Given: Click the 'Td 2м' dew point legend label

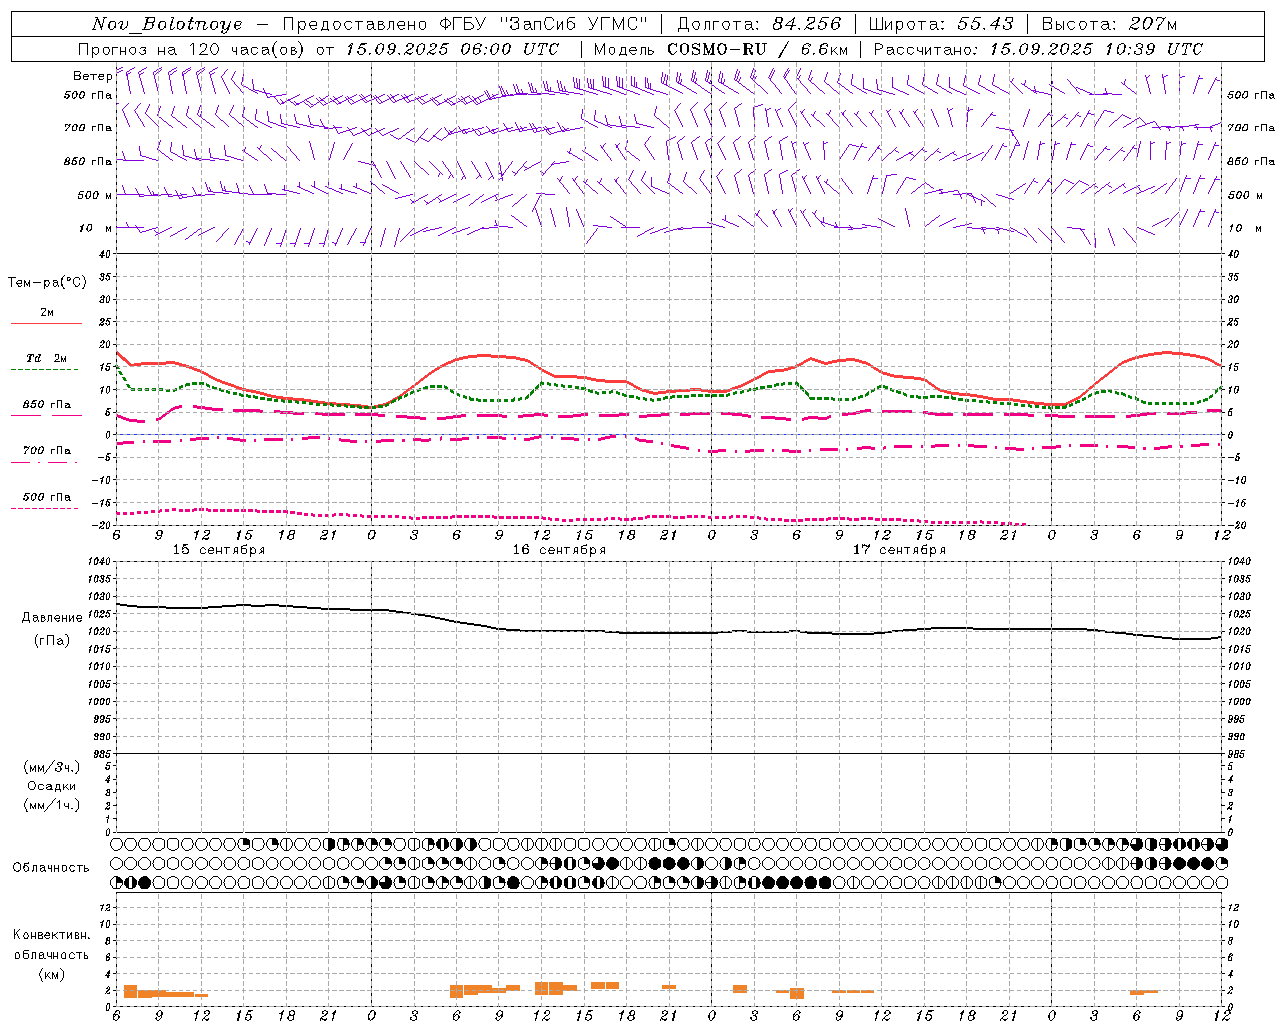Looking at the screenshot, I should coord(47,358).
